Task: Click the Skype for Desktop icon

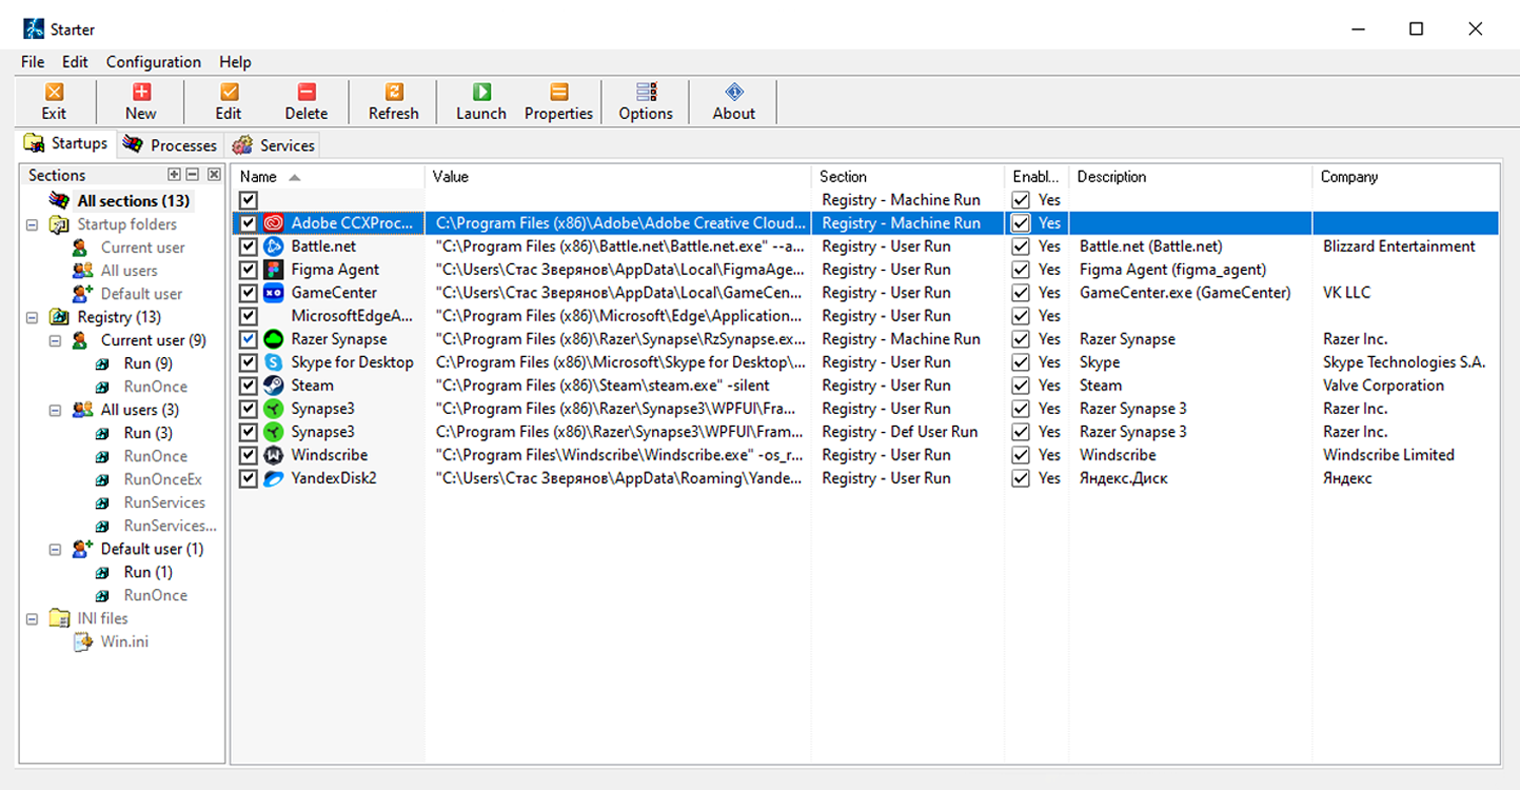Action: click(x=273, y=362)
